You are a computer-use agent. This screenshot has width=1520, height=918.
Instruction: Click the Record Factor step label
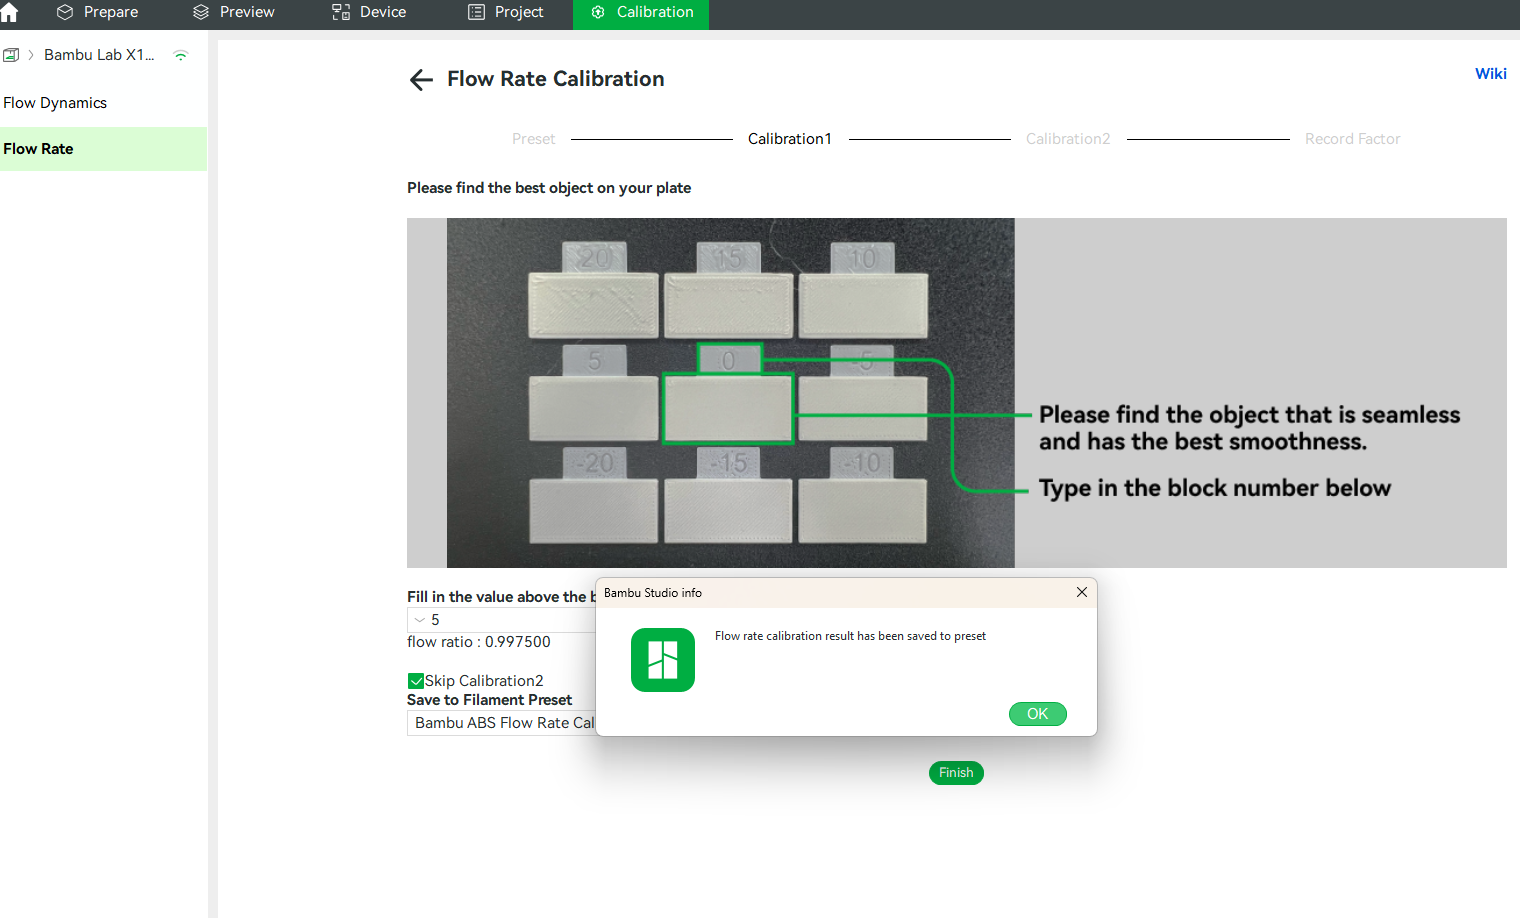point(1352,139)
